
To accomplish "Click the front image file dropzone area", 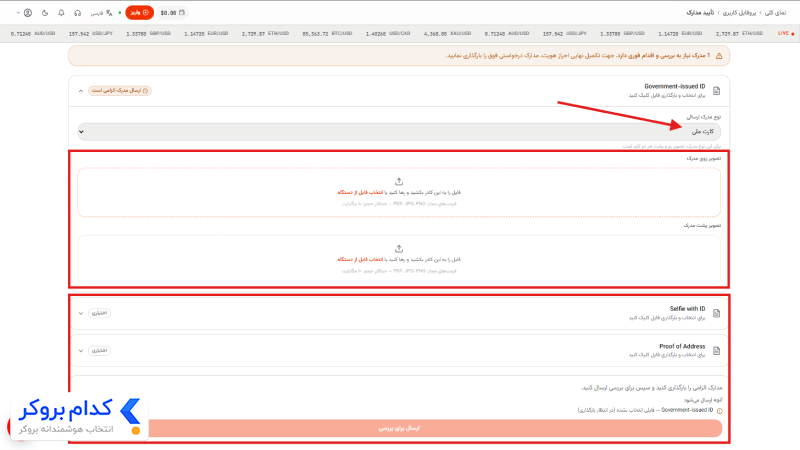I will [x=399, y=192].
